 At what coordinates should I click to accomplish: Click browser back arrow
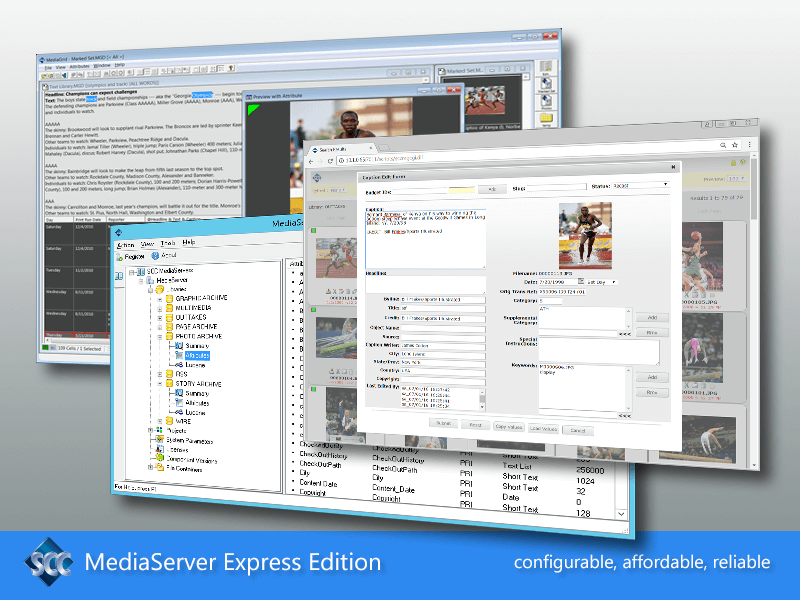pos(311,162)
